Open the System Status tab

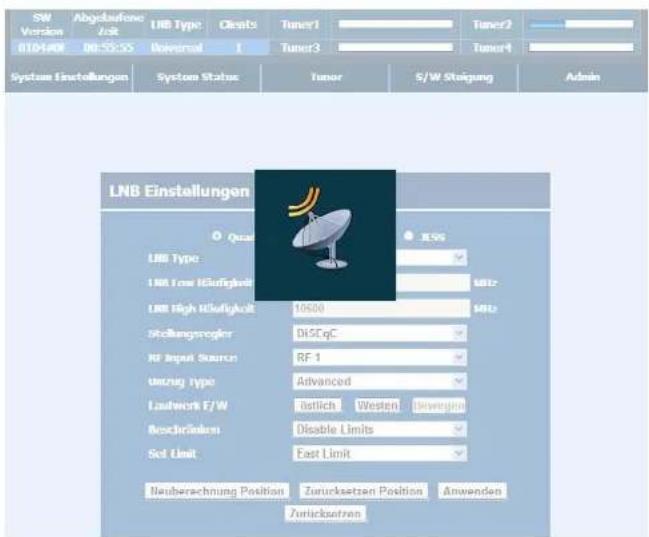click(x=198, y=77)
